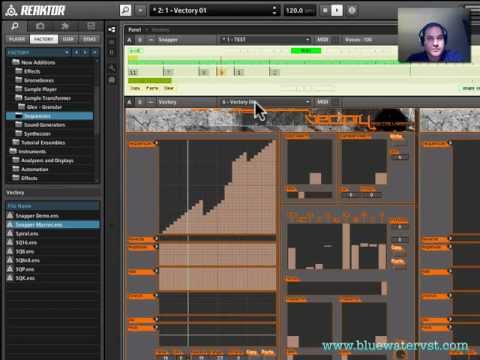Stop playback with the stop button
Screen dimensions: 480x360
[x=325, y=10]
